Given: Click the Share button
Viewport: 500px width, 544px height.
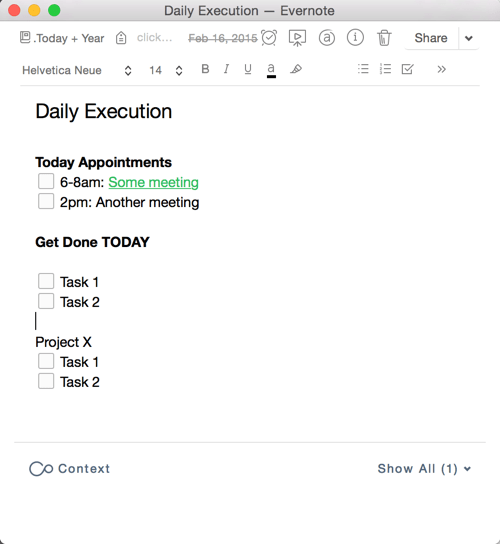Looking at the screenshot, I should [x=431, y=38].
